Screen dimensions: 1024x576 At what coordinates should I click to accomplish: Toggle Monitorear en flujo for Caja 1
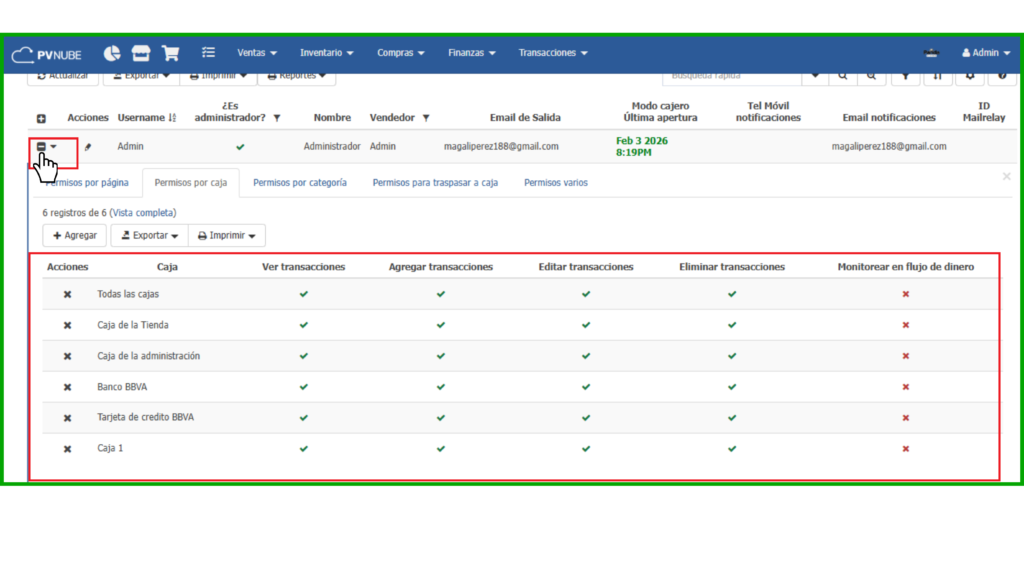pyautogui.click(x=905, y=449)
